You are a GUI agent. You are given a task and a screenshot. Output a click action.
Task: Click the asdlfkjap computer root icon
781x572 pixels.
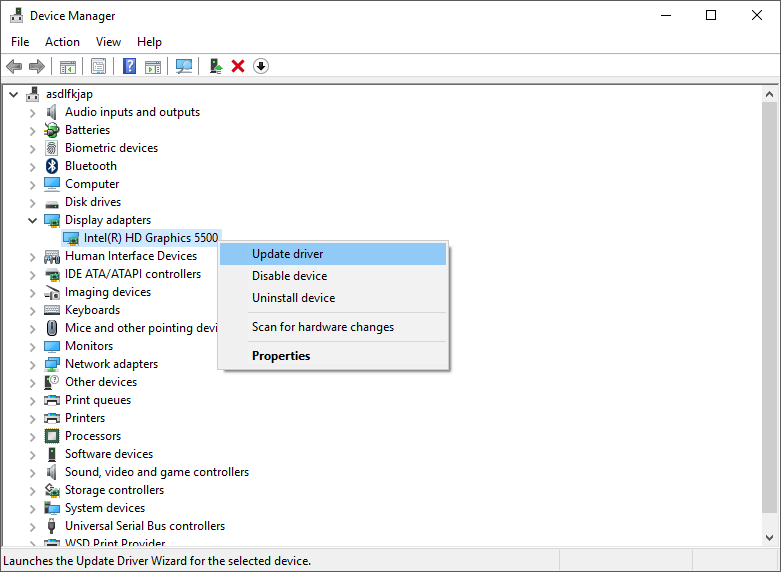(33, 94)
